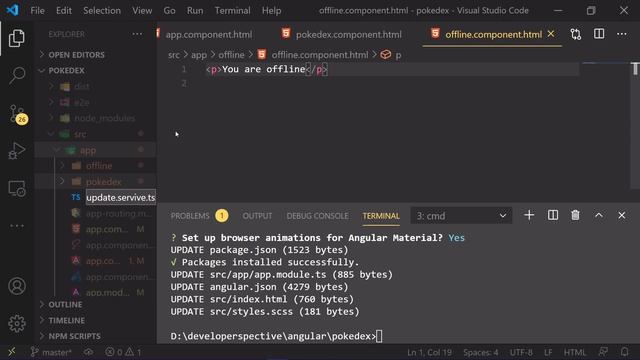Viewport: 640px width, 360px height.
Task: Click the master branch indicator in status bar
Action: coord(51,352)
